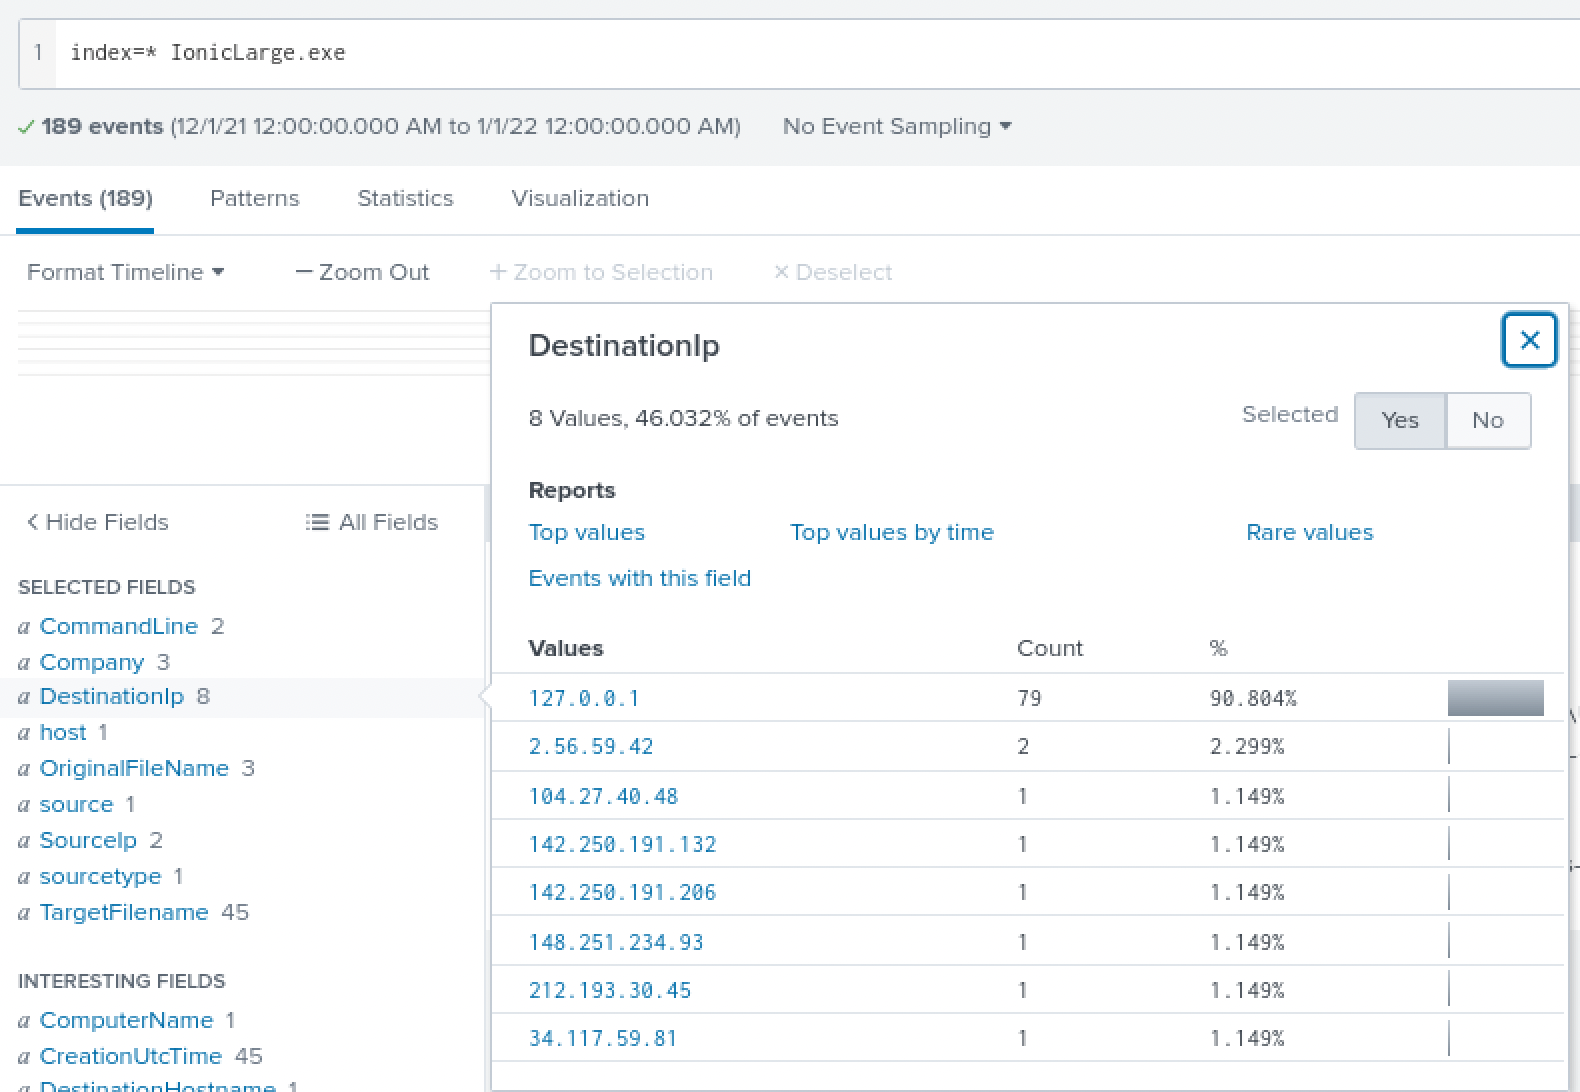Image resolution: width=1580 pixels, height=1092 pixels.
Task: Filter by value 34.117.59.81
Action: 603,1038
